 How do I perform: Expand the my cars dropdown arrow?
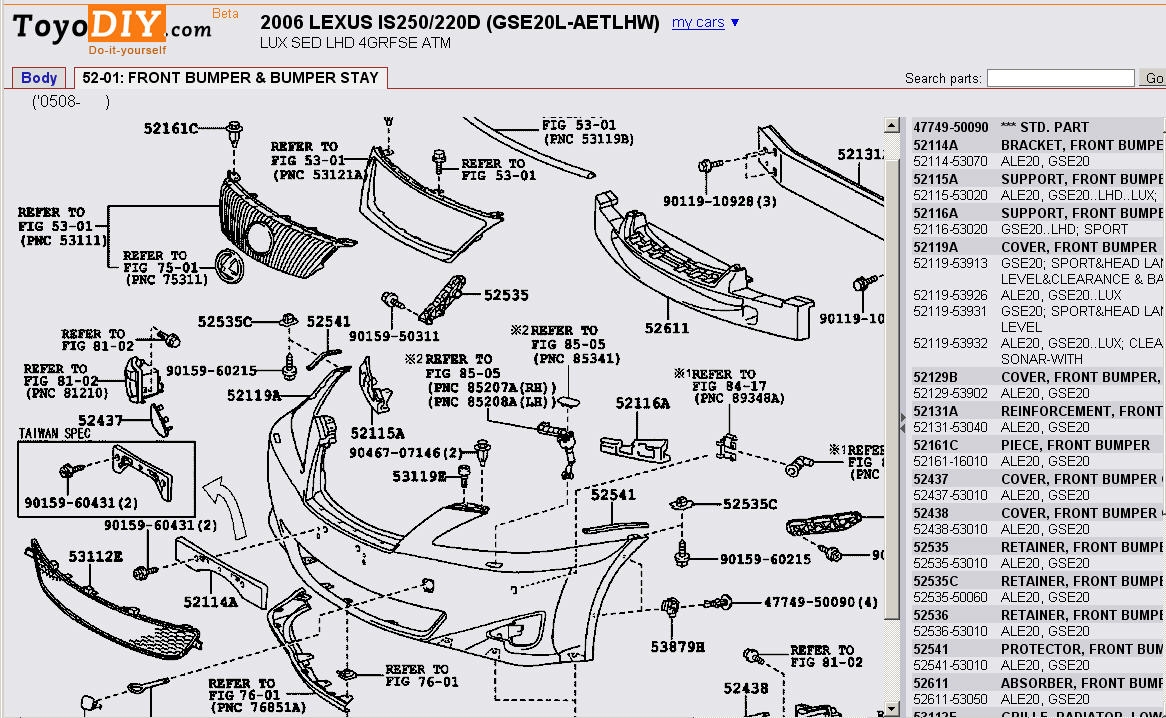tap(735, 22)
